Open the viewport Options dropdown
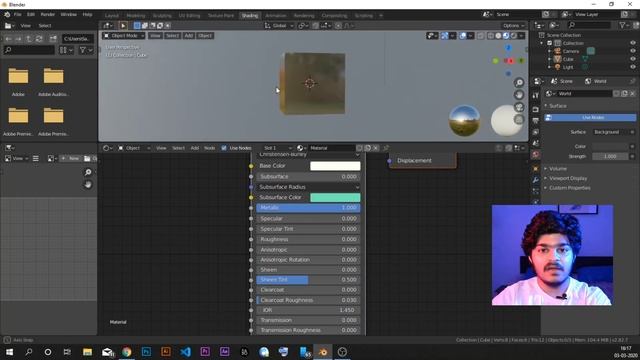Image resolution: width=640 pixels, height=360 pixels. click(513, 25)
